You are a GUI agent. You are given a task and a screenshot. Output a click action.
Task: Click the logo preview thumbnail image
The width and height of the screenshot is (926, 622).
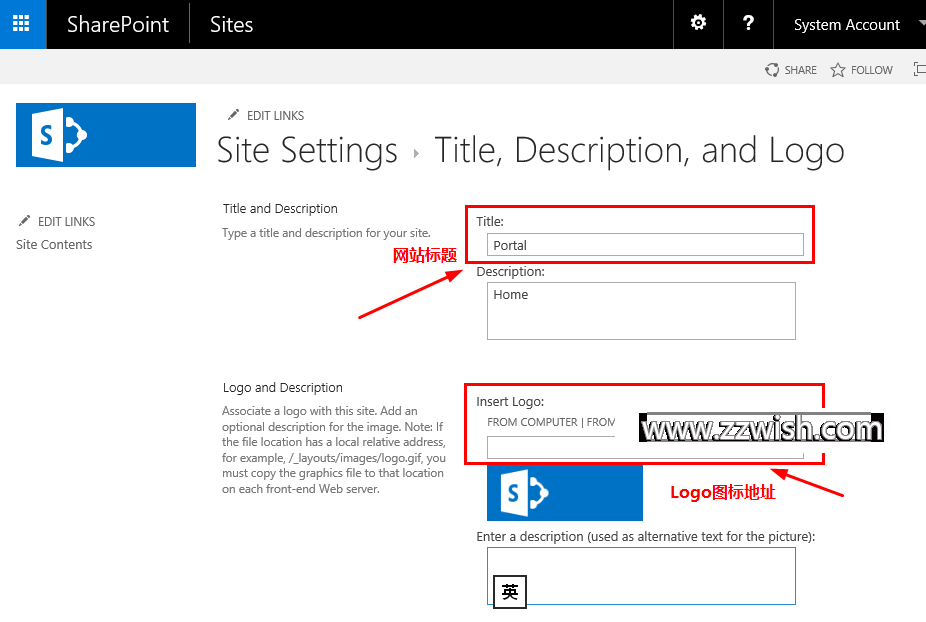(x=565, y=492)
